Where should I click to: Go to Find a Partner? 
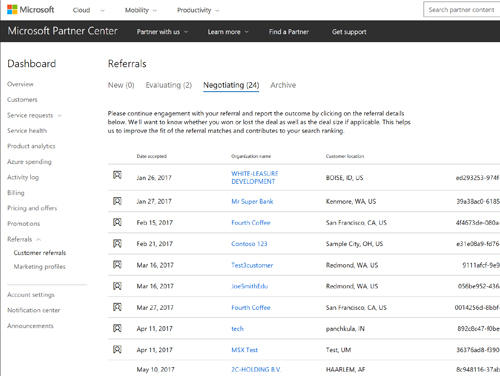click(x=289, y=32)
